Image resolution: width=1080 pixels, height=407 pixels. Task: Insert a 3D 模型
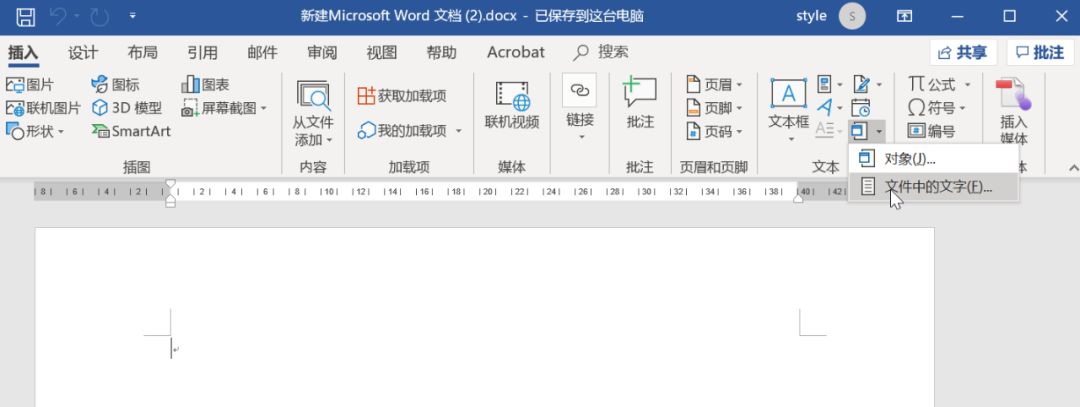point(127,108)
